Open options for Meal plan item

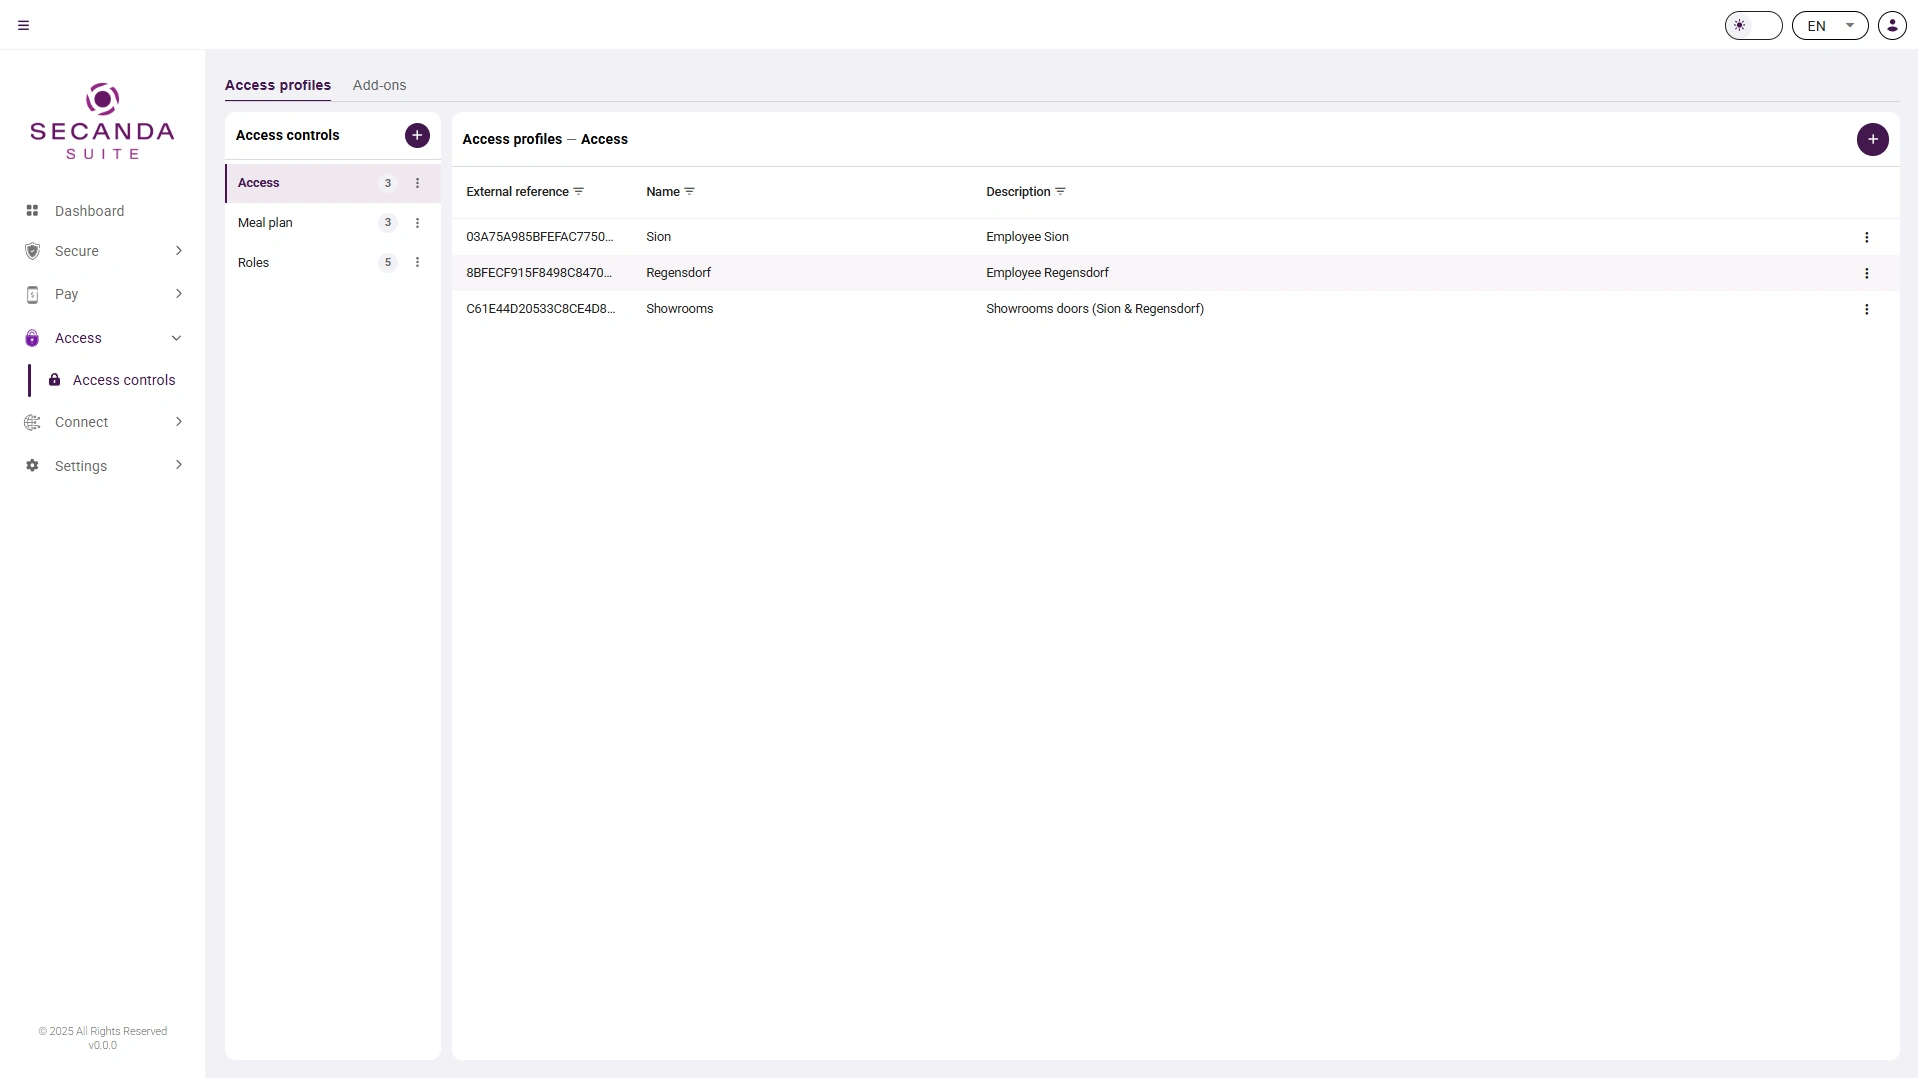417,223
